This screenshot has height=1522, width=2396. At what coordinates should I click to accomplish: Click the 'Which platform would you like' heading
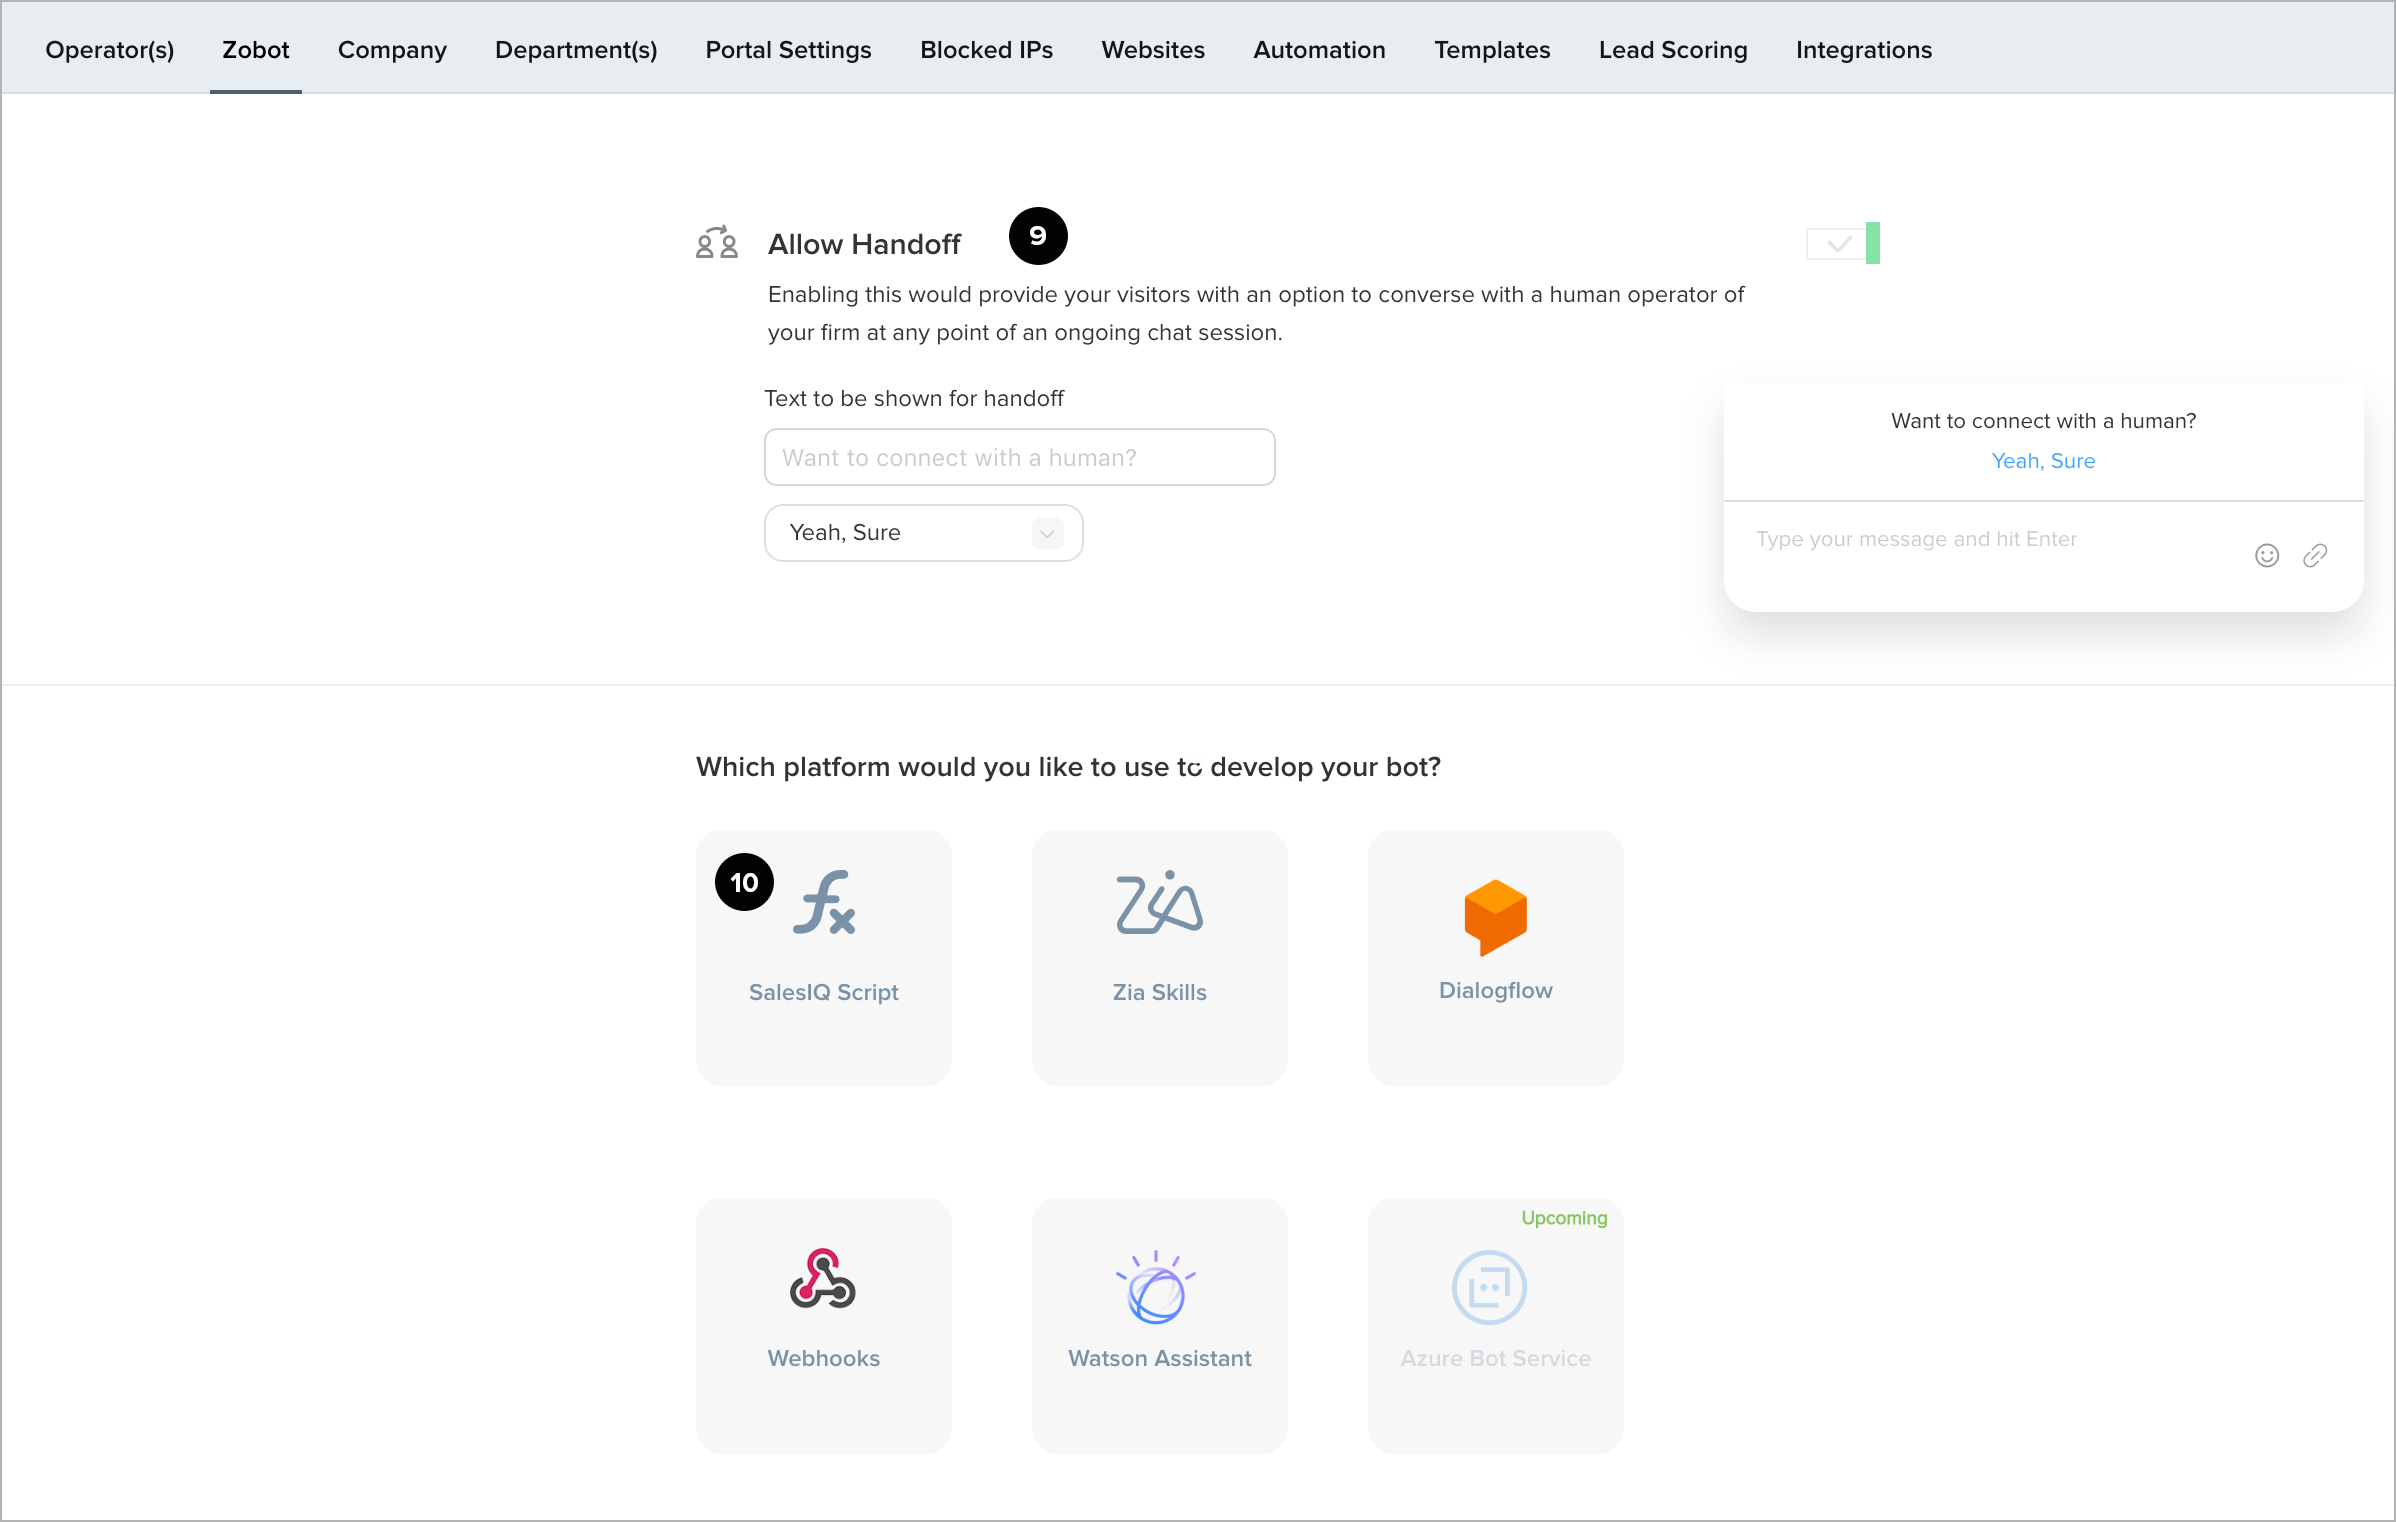click(1068, 767)
